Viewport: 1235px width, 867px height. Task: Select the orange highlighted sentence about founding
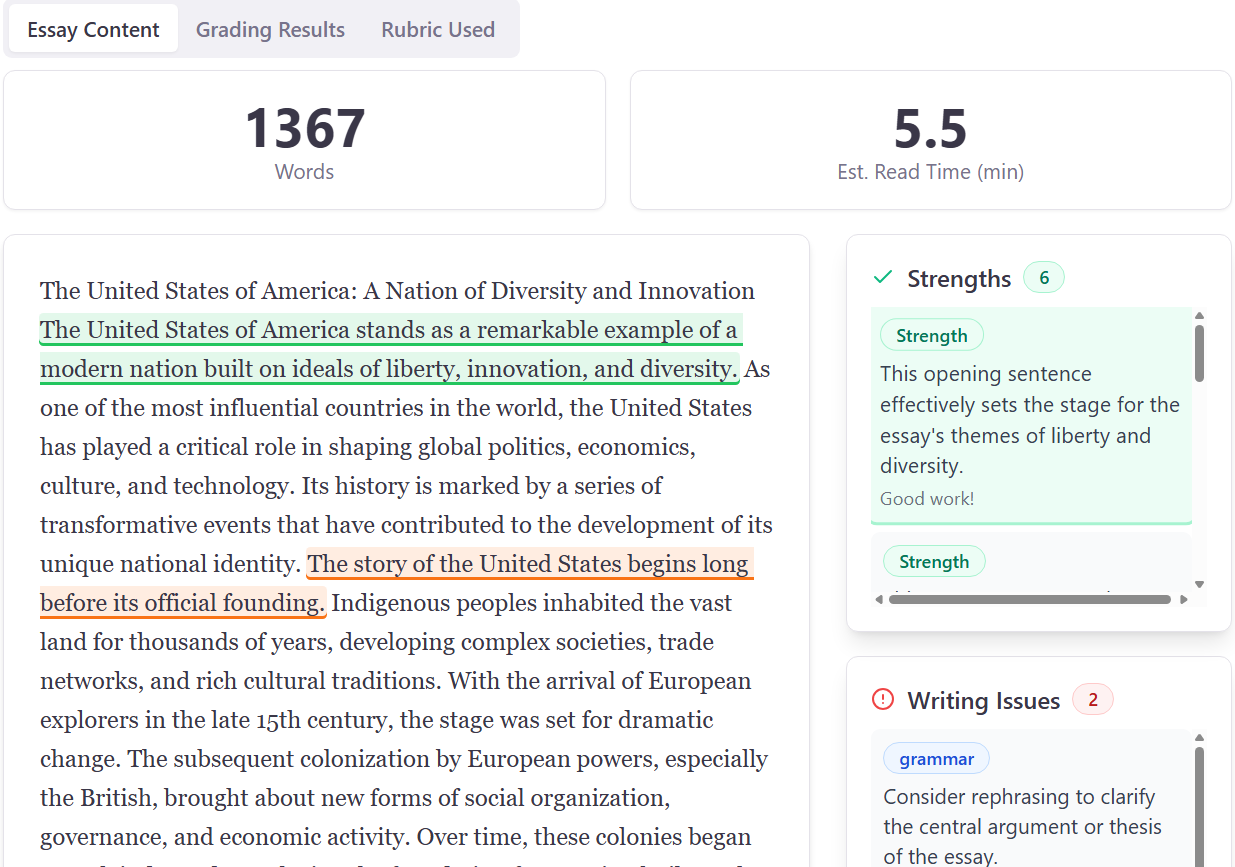tap(450, 582)
